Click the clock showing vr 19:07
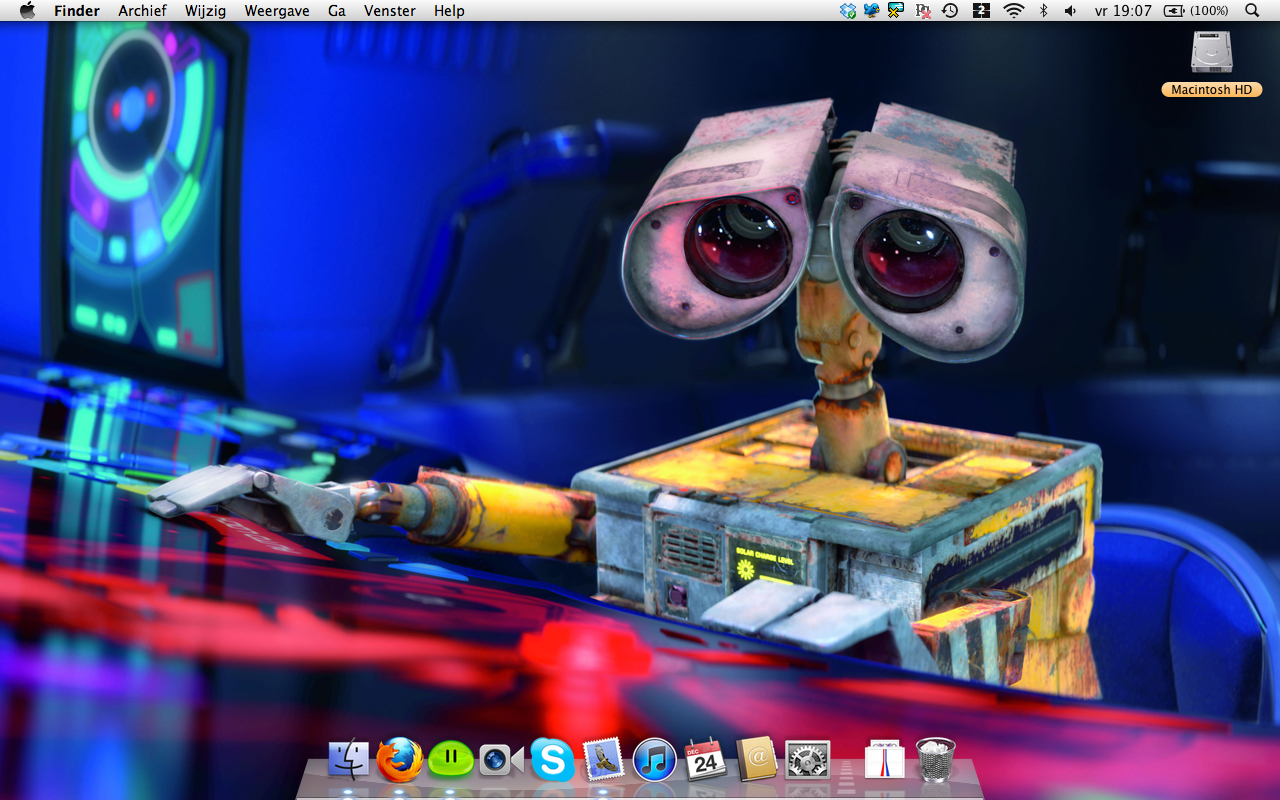Screen dimensions: 1280x800 (1123, 11)
